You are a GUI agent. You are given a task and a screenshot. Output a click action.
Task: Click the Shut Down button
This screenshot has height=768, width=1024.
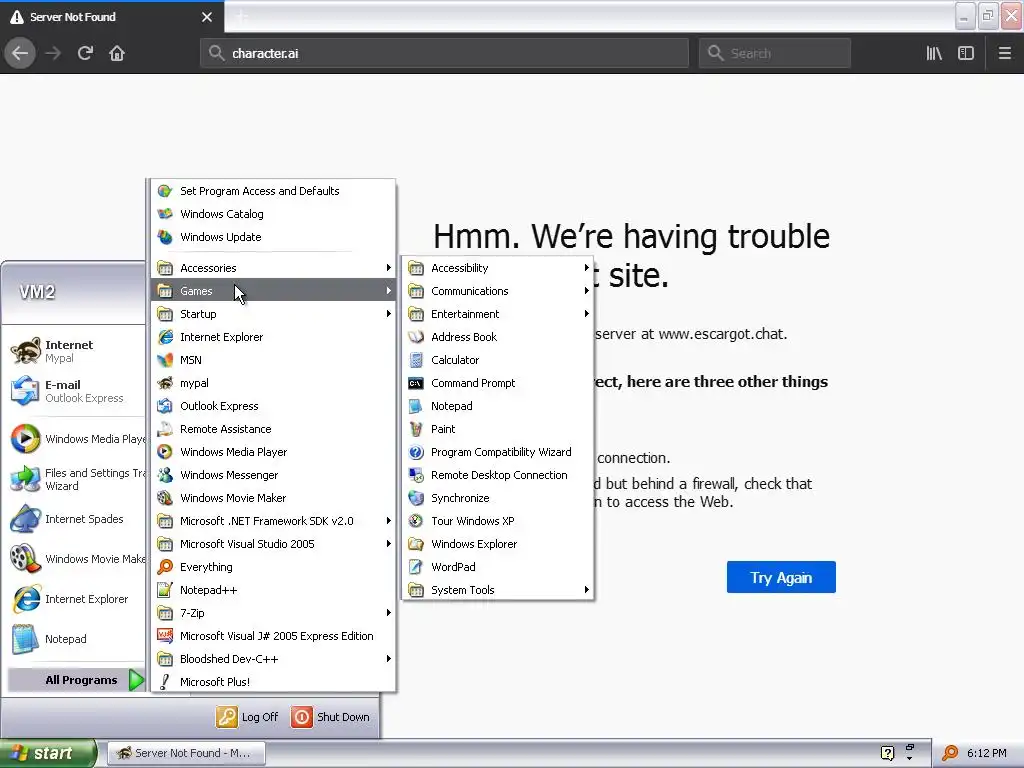point(331,717)
